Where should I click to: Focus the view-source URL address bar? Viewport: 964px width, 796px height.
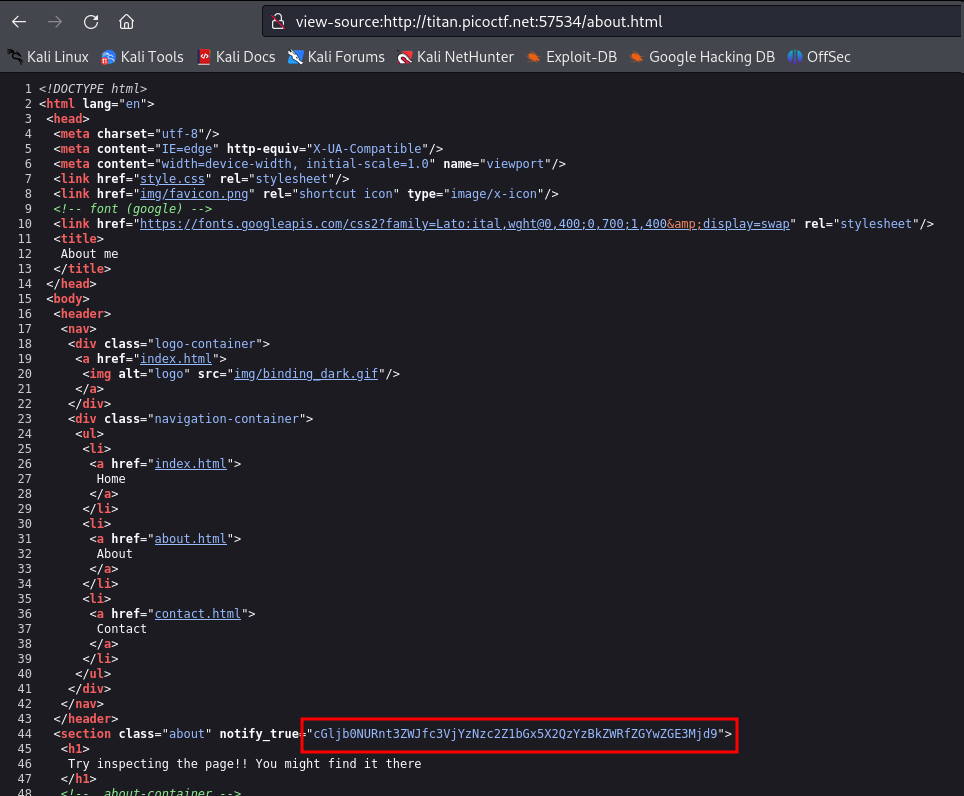(612, 22)
